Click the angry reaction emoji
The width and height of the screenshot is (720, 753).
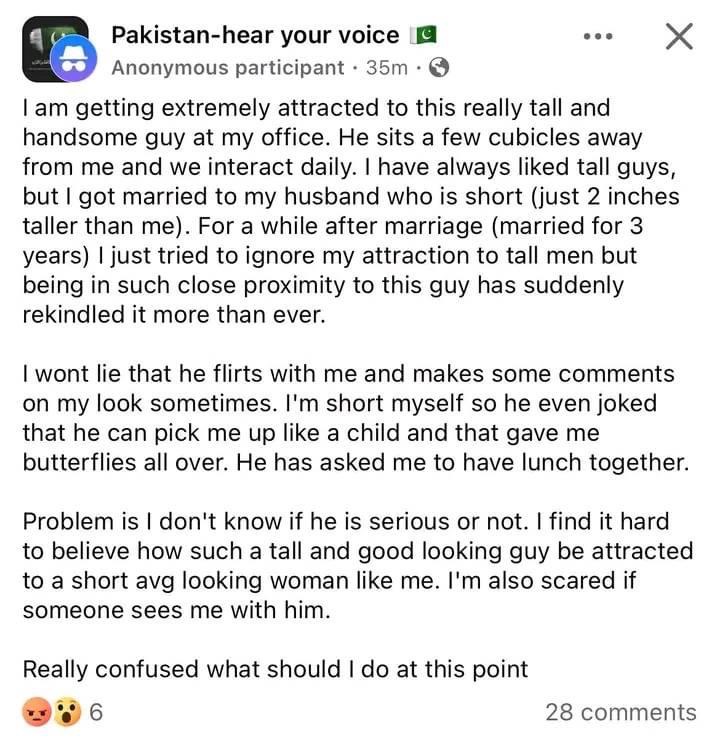35,712
